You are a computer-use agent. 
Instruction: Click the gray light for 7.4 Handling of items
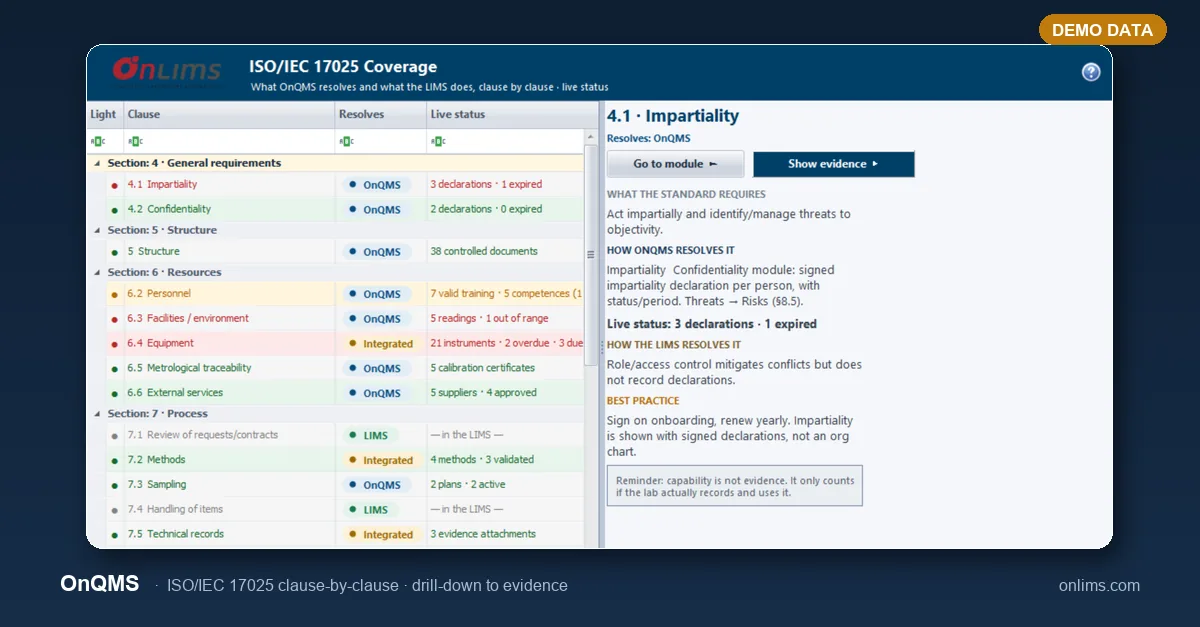click(x=115, y=510)
